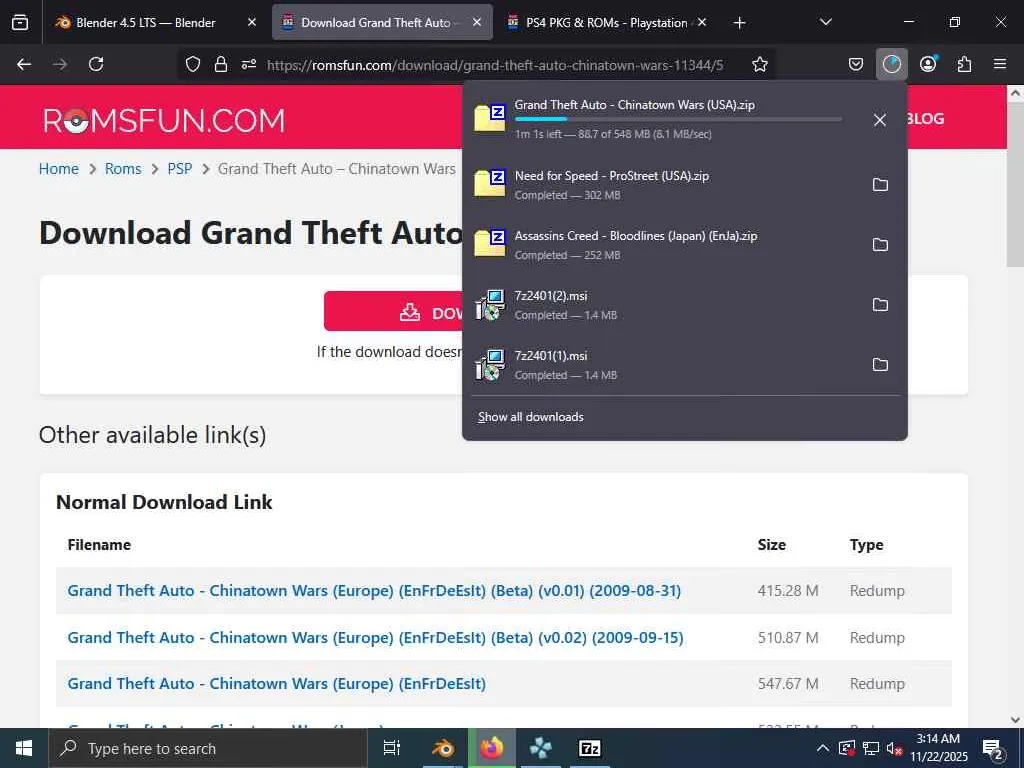Close the Download Grand Theft Auto tab
This screenshot has height=768, width=1024.
point(477,22)
